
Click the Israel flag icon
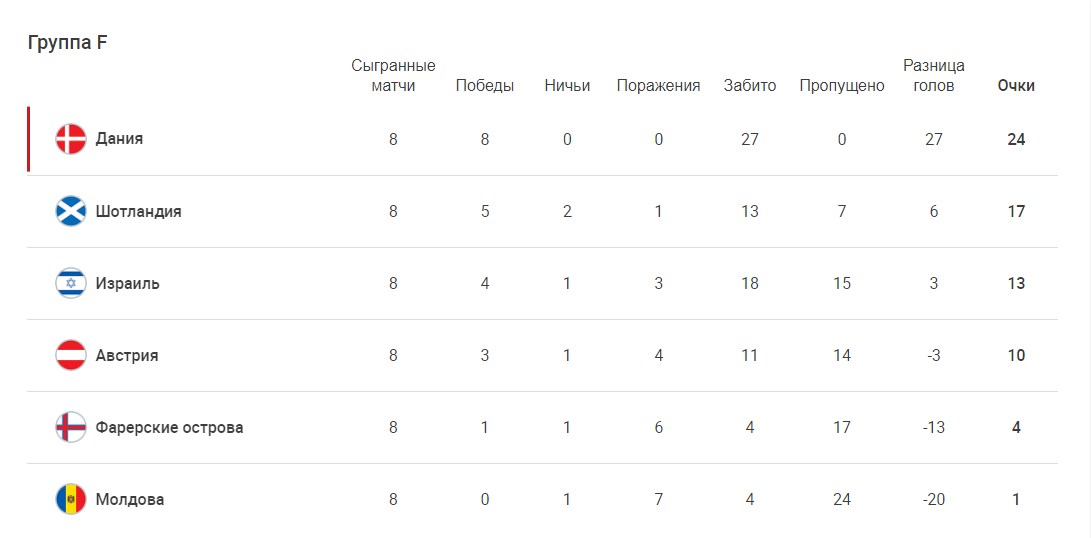pyautogui.click(x=71, y=283)
